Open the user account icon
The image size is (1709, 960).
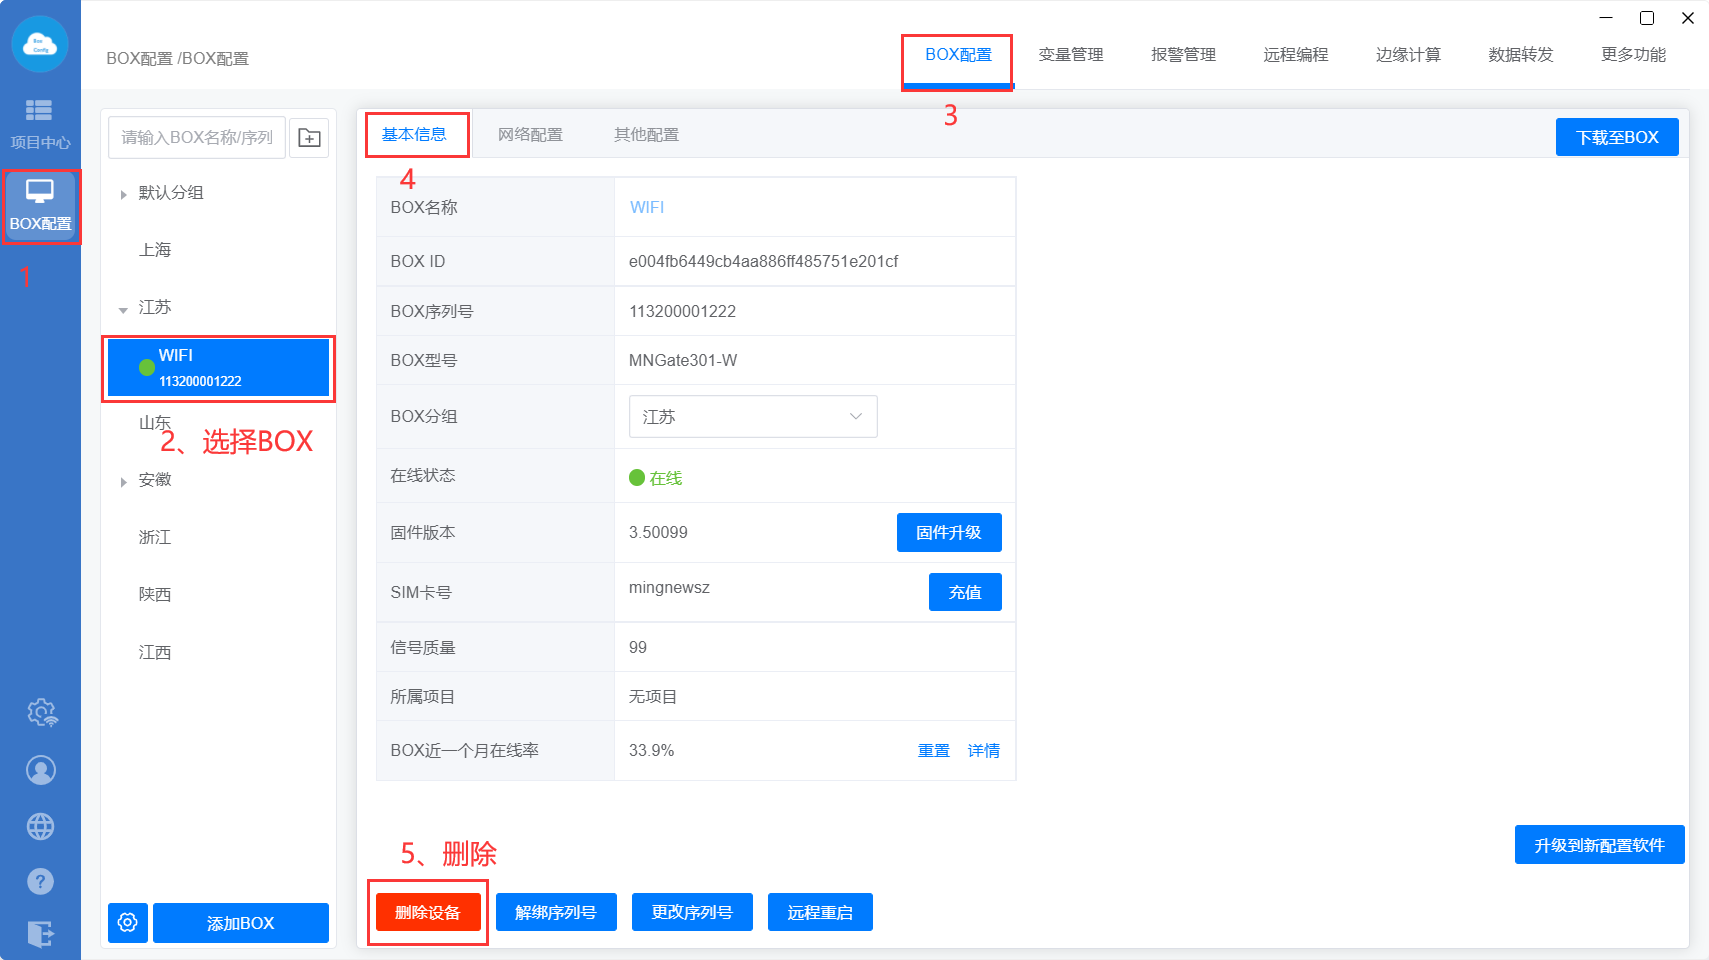click(41, 770)
